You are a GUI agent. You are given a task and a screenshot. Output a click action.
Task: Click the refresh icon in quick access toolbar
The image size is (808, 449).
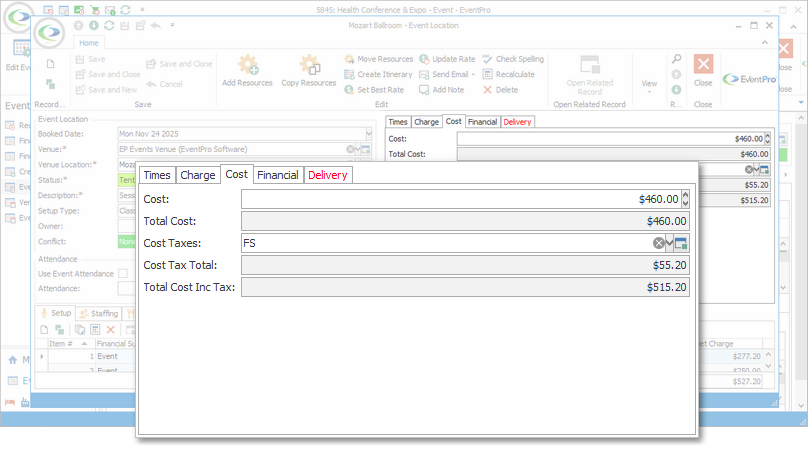[109, 25]
